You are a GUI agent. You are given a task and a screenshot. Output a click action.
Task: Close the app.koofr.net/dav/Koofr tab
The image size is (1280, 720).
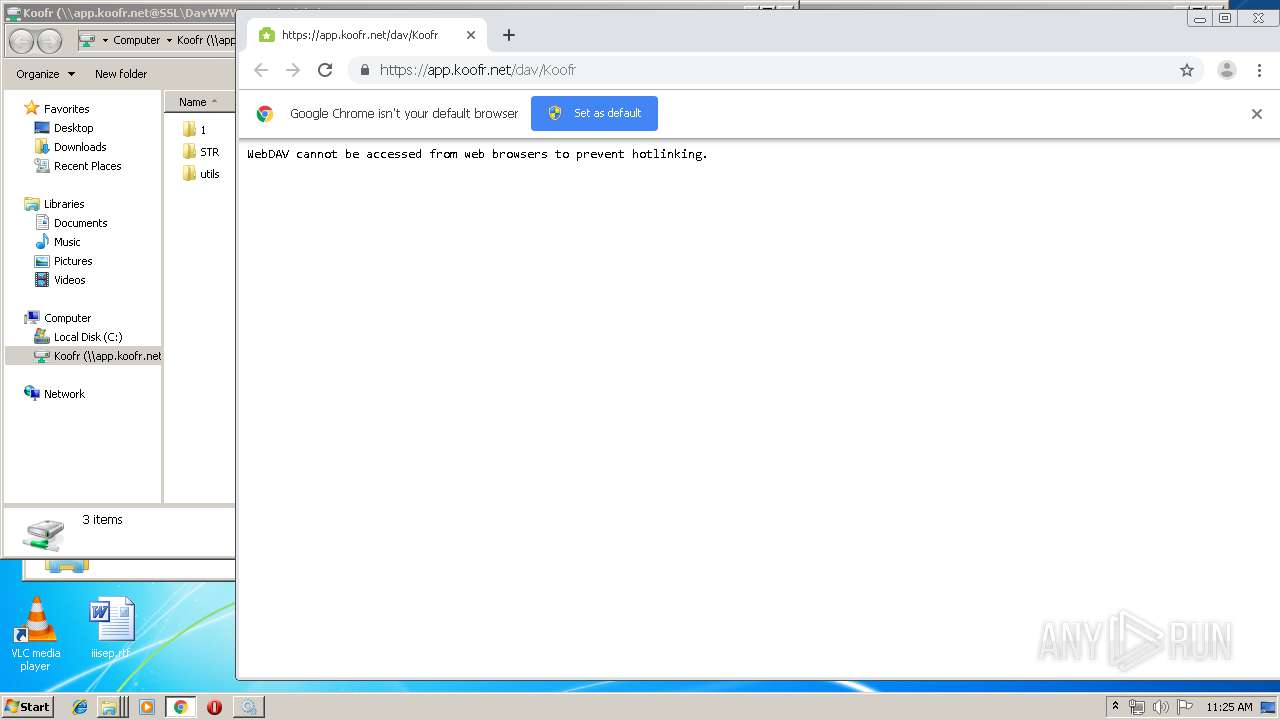click(471, 35)
